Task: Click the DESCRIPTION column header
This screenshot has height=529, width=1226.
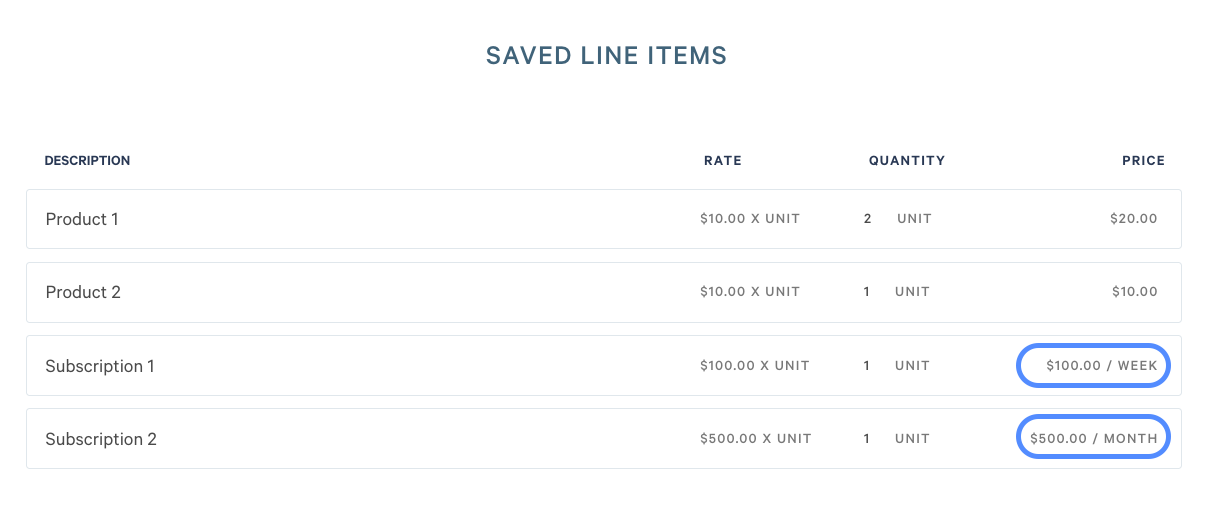Action: click(x=88, y=161)
